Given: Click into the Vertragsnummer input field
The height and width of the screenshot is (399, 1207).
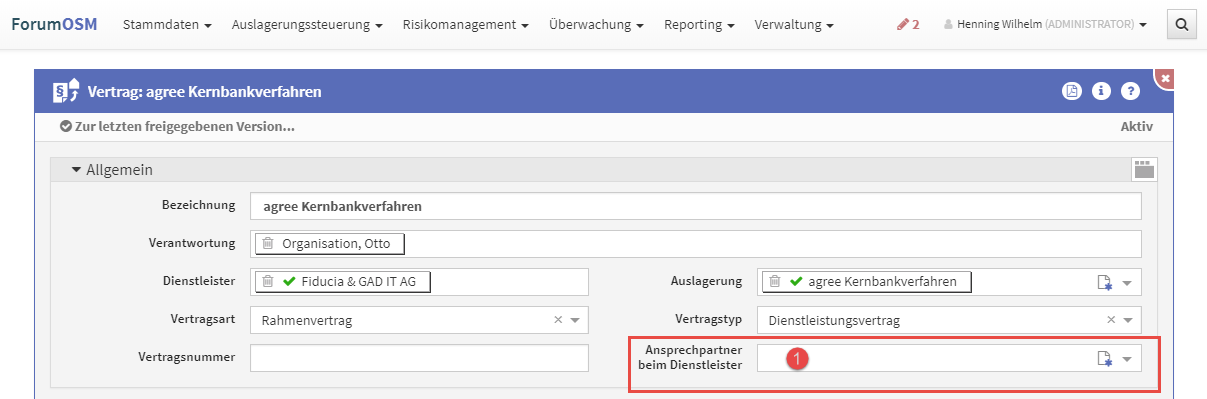Looking at the screenshot, I should coord(420,358).
